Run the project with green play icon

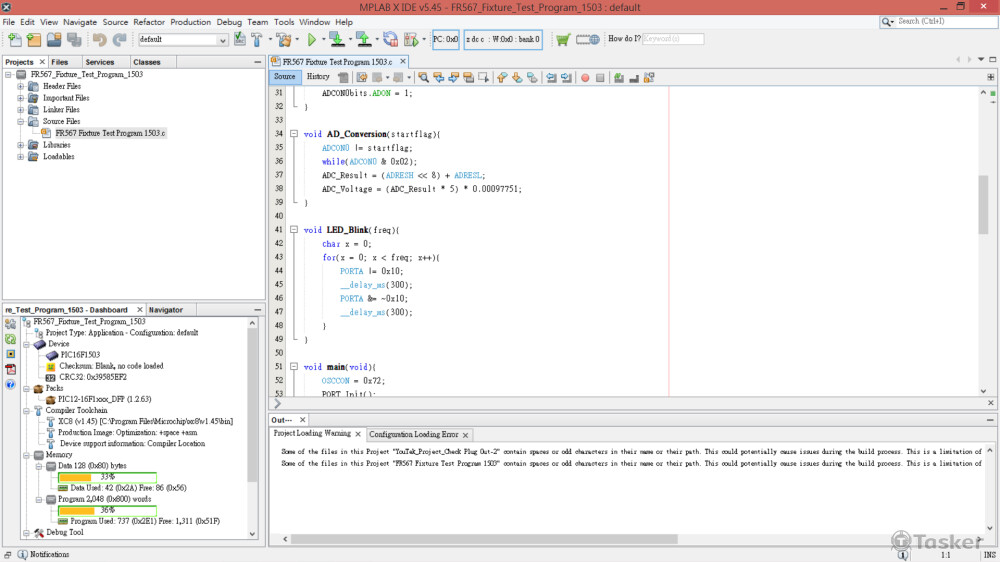tap(311, 40)
